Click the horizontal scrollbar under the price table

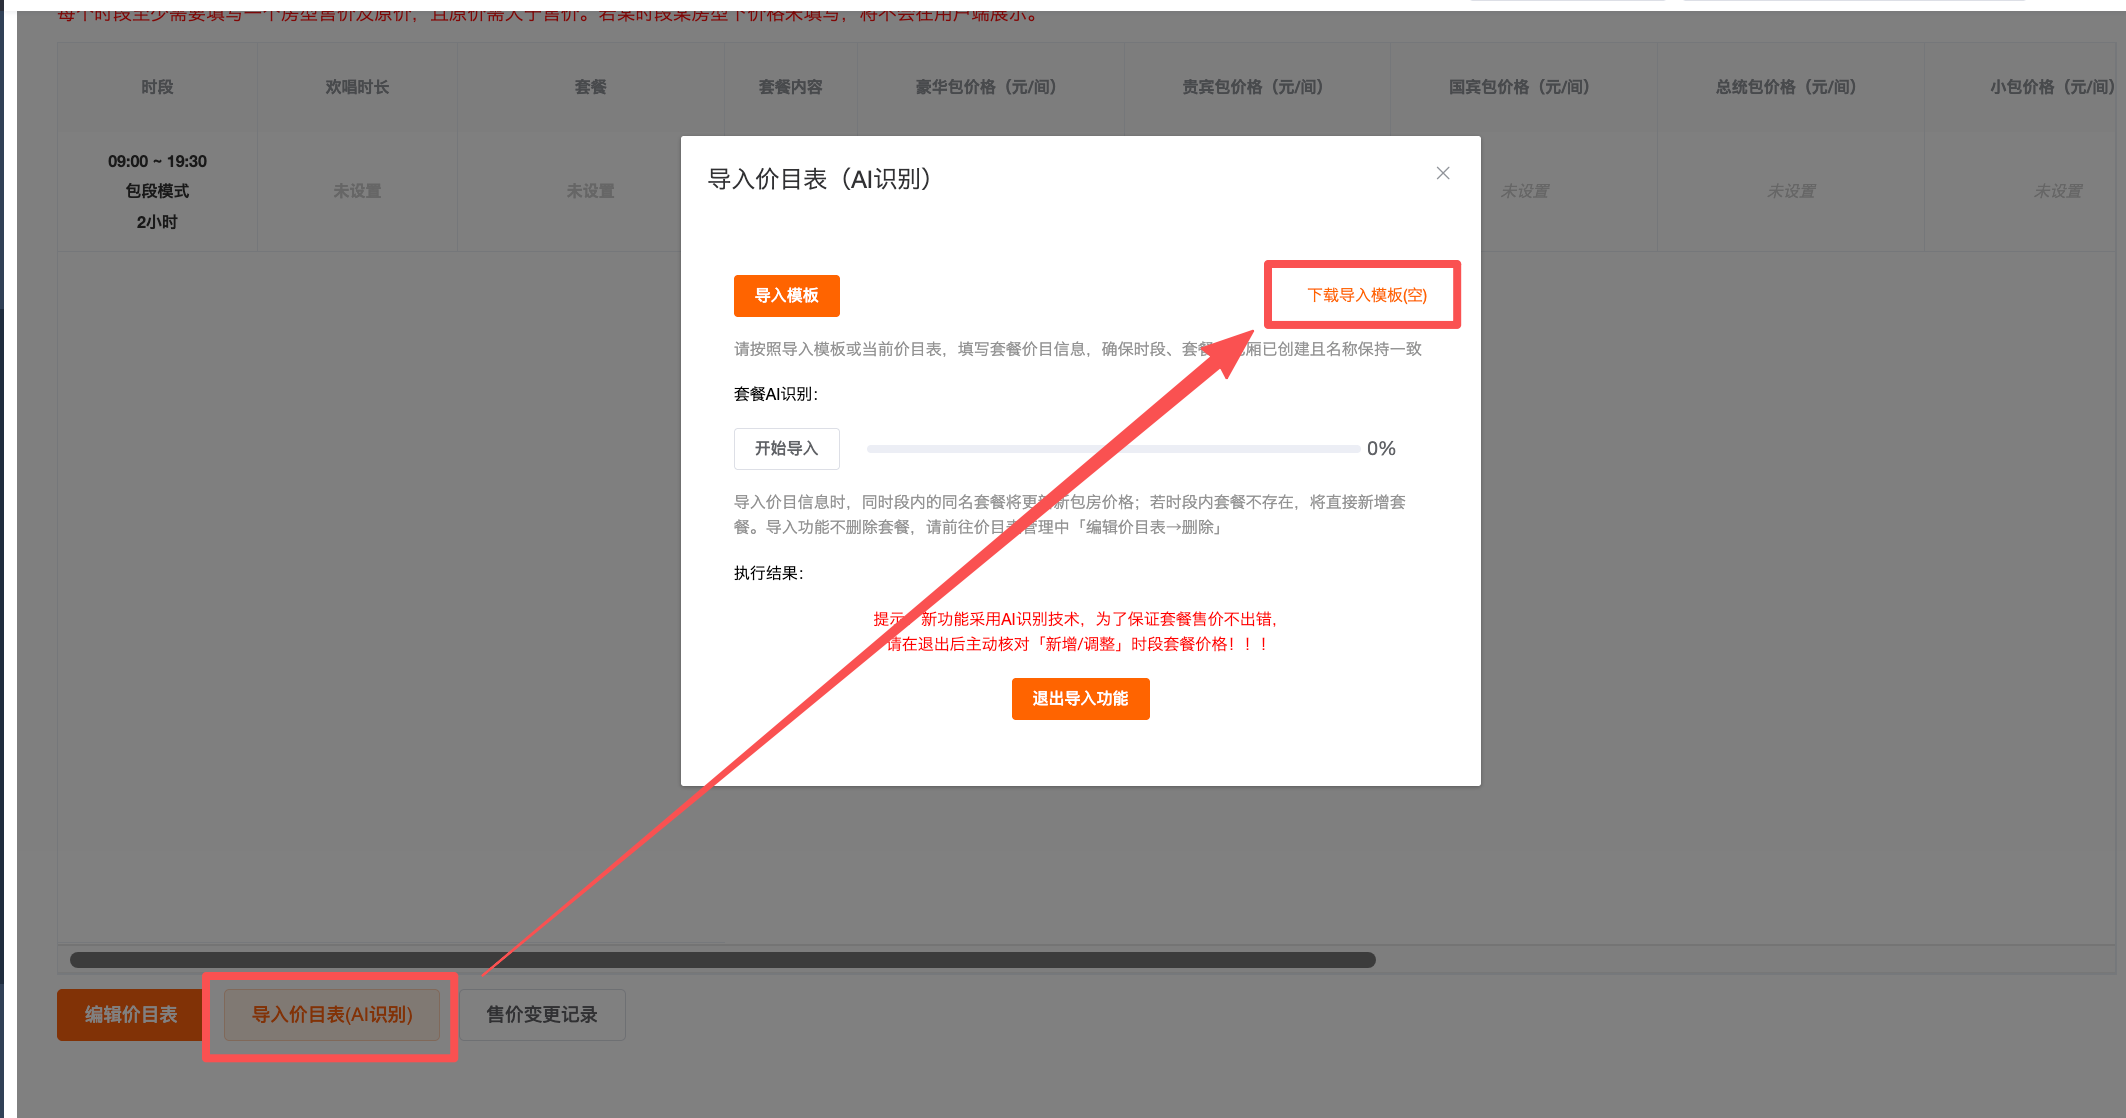(x=722, y=960)
